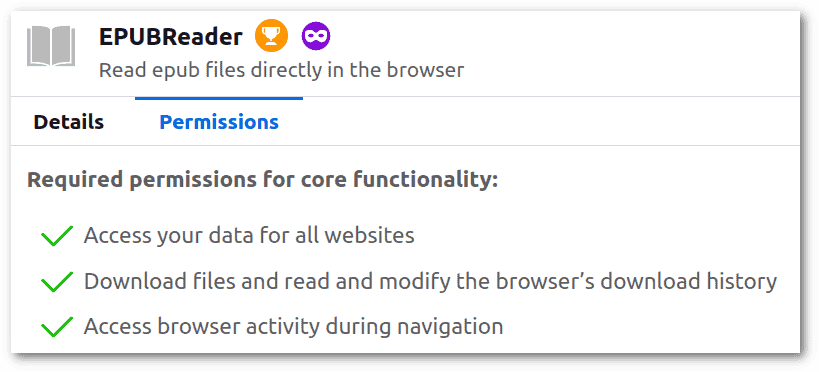Click the divider line below the tab row
The height and width of the screenshot is (372, 819).
[x=405, y=145]
